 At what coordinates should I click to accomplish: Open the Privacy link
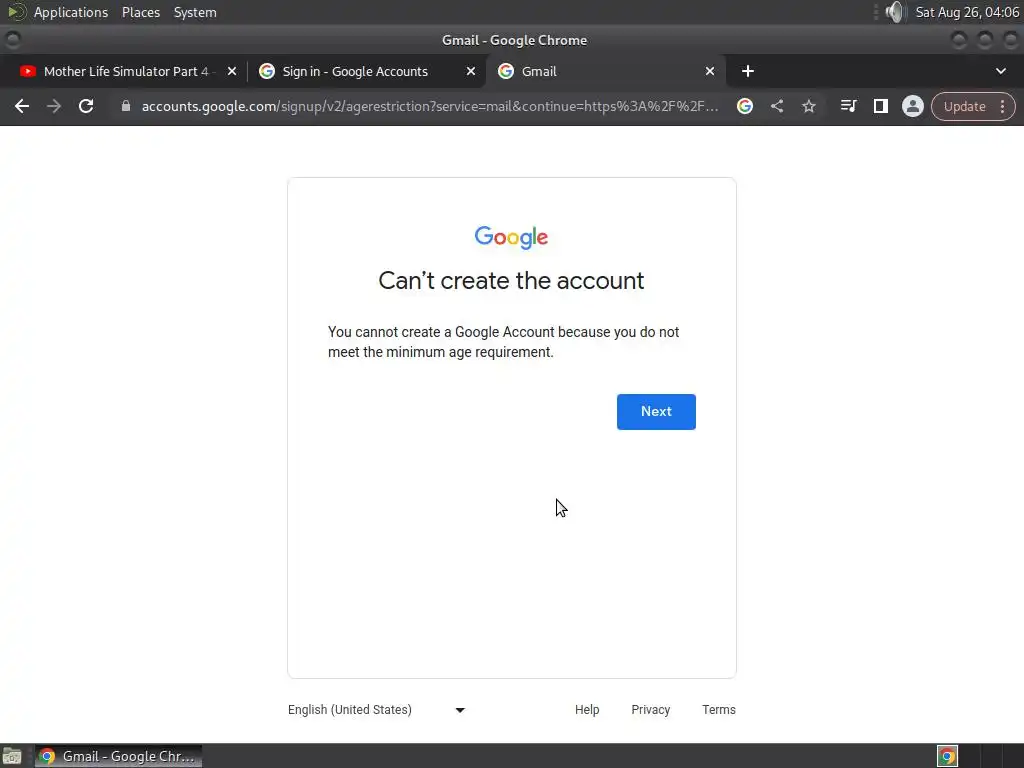(650, 710)
